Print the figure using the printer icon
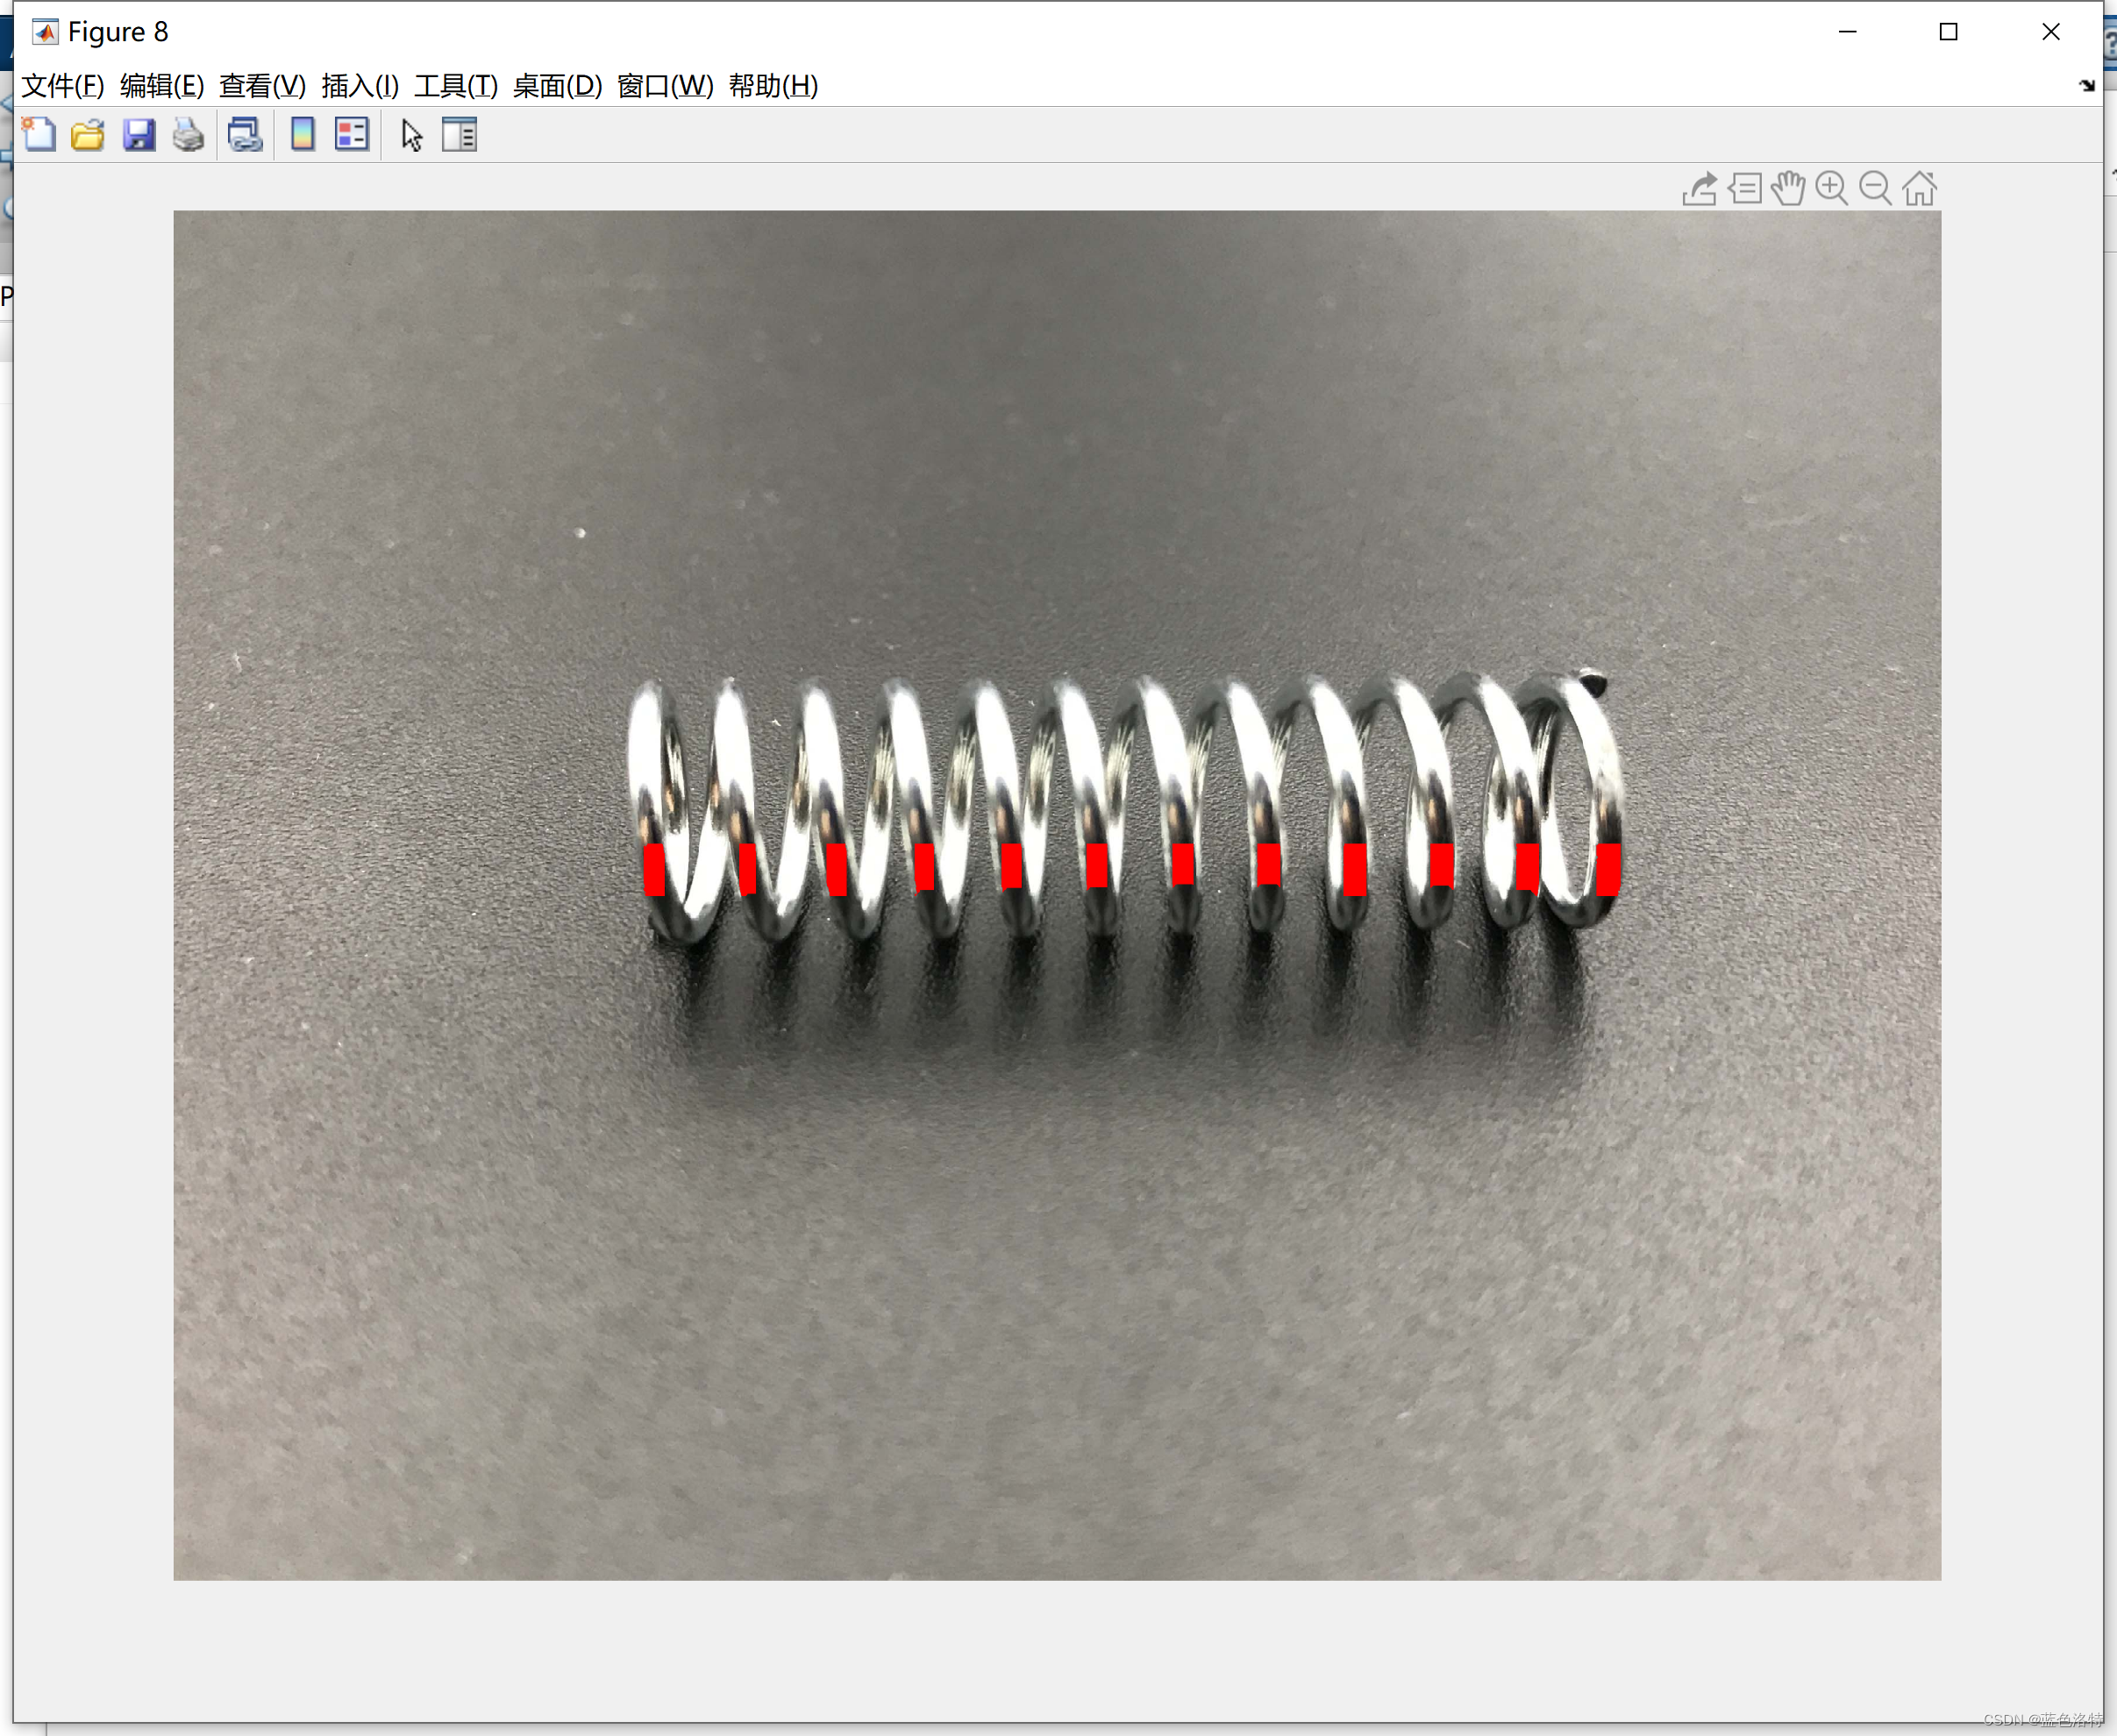Screen dimensions: 2117x1736 pyautogui.click(x=188, y=134)
